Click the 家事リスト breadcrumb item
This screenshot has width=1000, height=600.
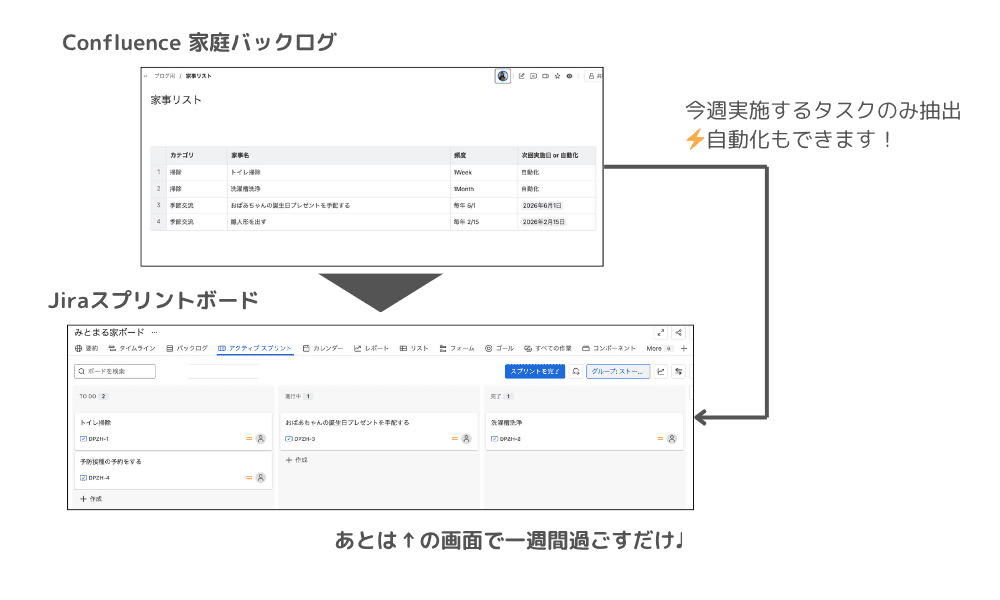pyautogui.click(x=198, y=76)
